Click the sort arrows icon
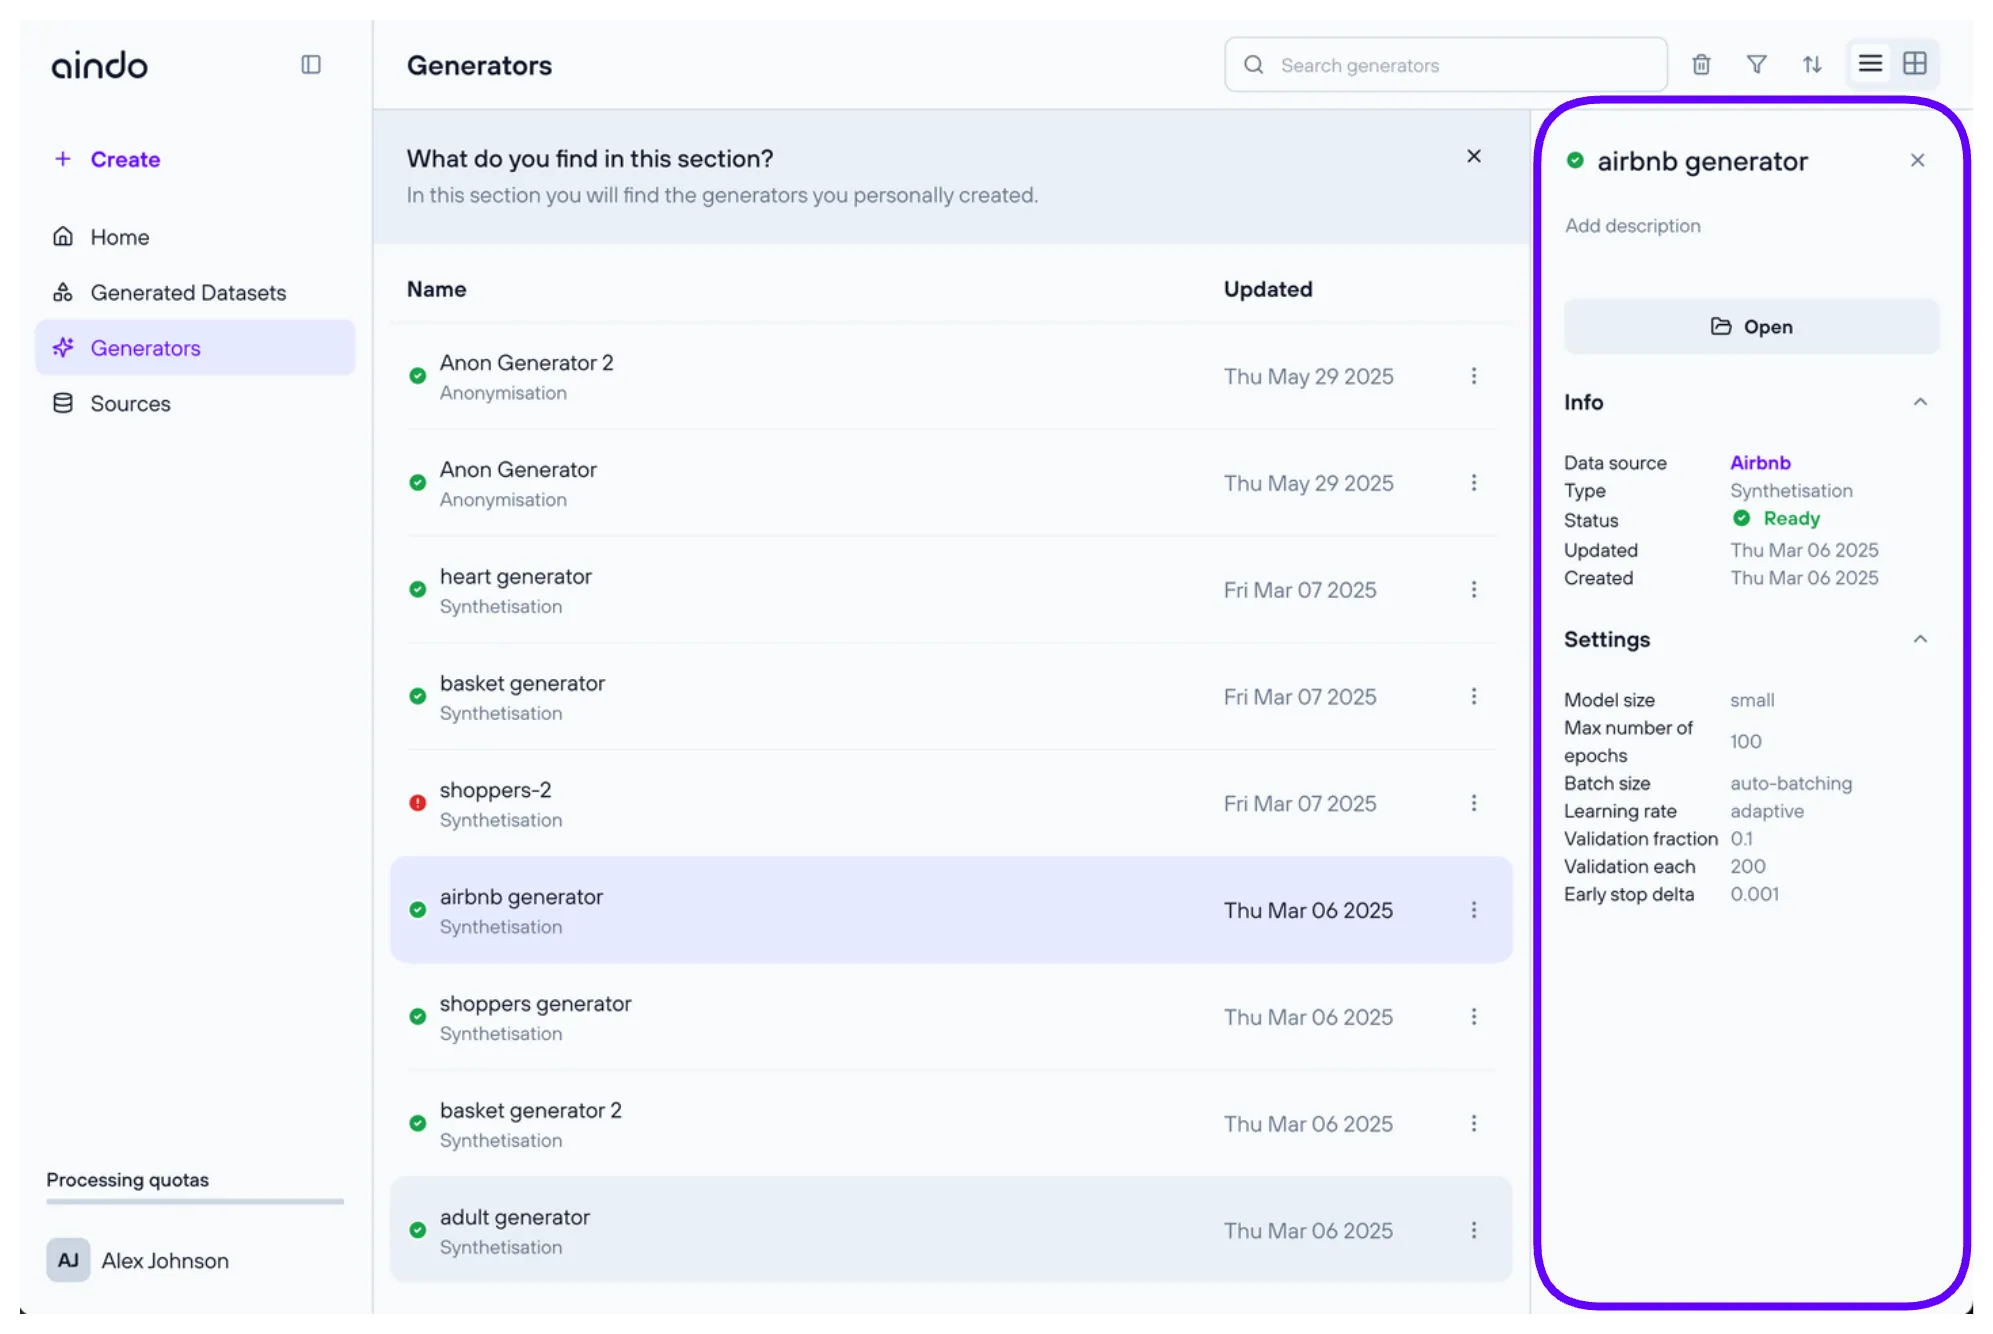1993x1334 pixels. tap(1812, 65)
